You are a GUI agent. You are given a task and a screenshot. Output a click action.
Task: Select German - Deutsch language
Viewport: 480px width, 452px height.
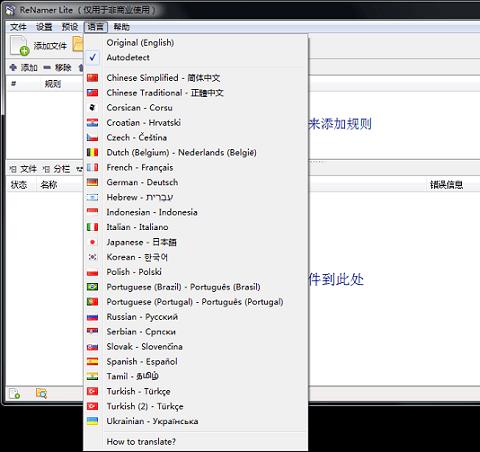196,182
